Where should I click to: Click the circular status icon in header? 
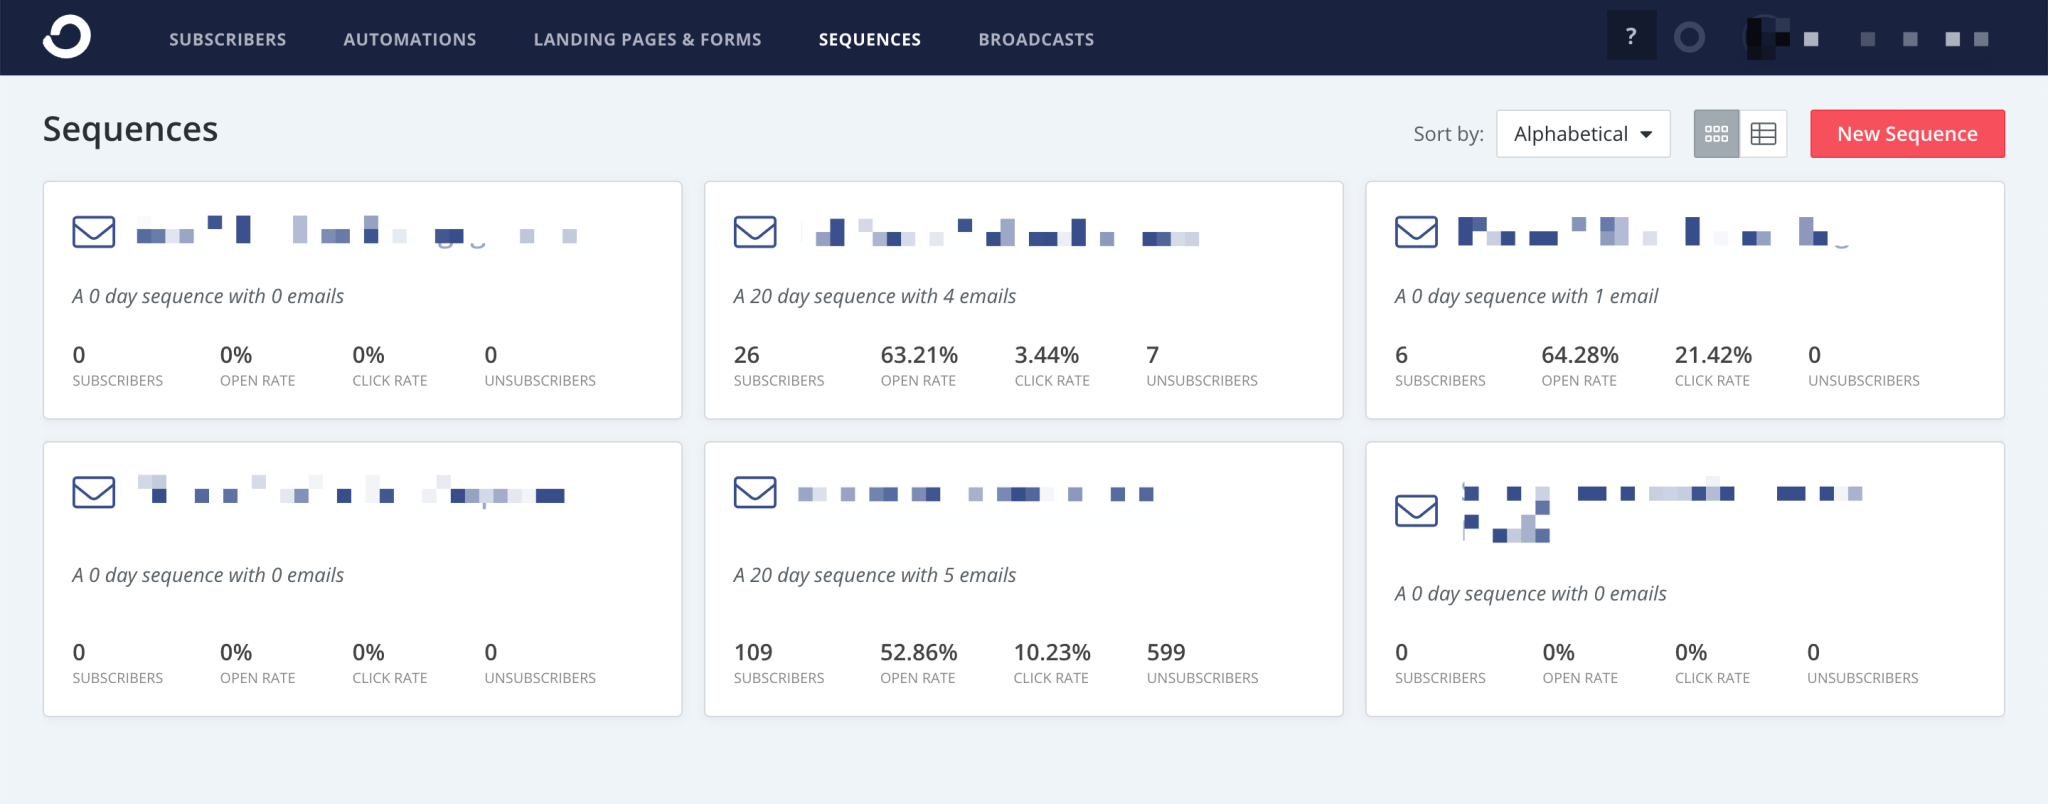pyautogui.click(x=1689, y=38)
